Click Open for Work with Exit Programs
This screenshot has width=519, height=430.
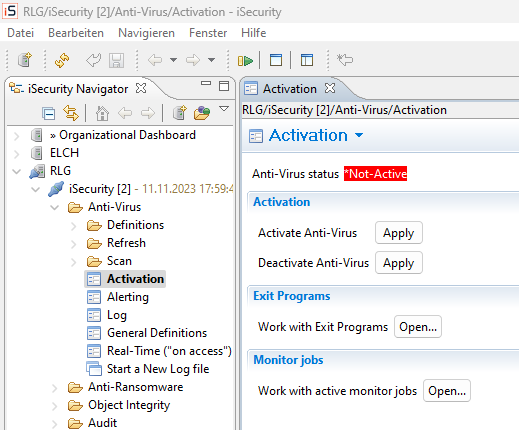[418, 327]
